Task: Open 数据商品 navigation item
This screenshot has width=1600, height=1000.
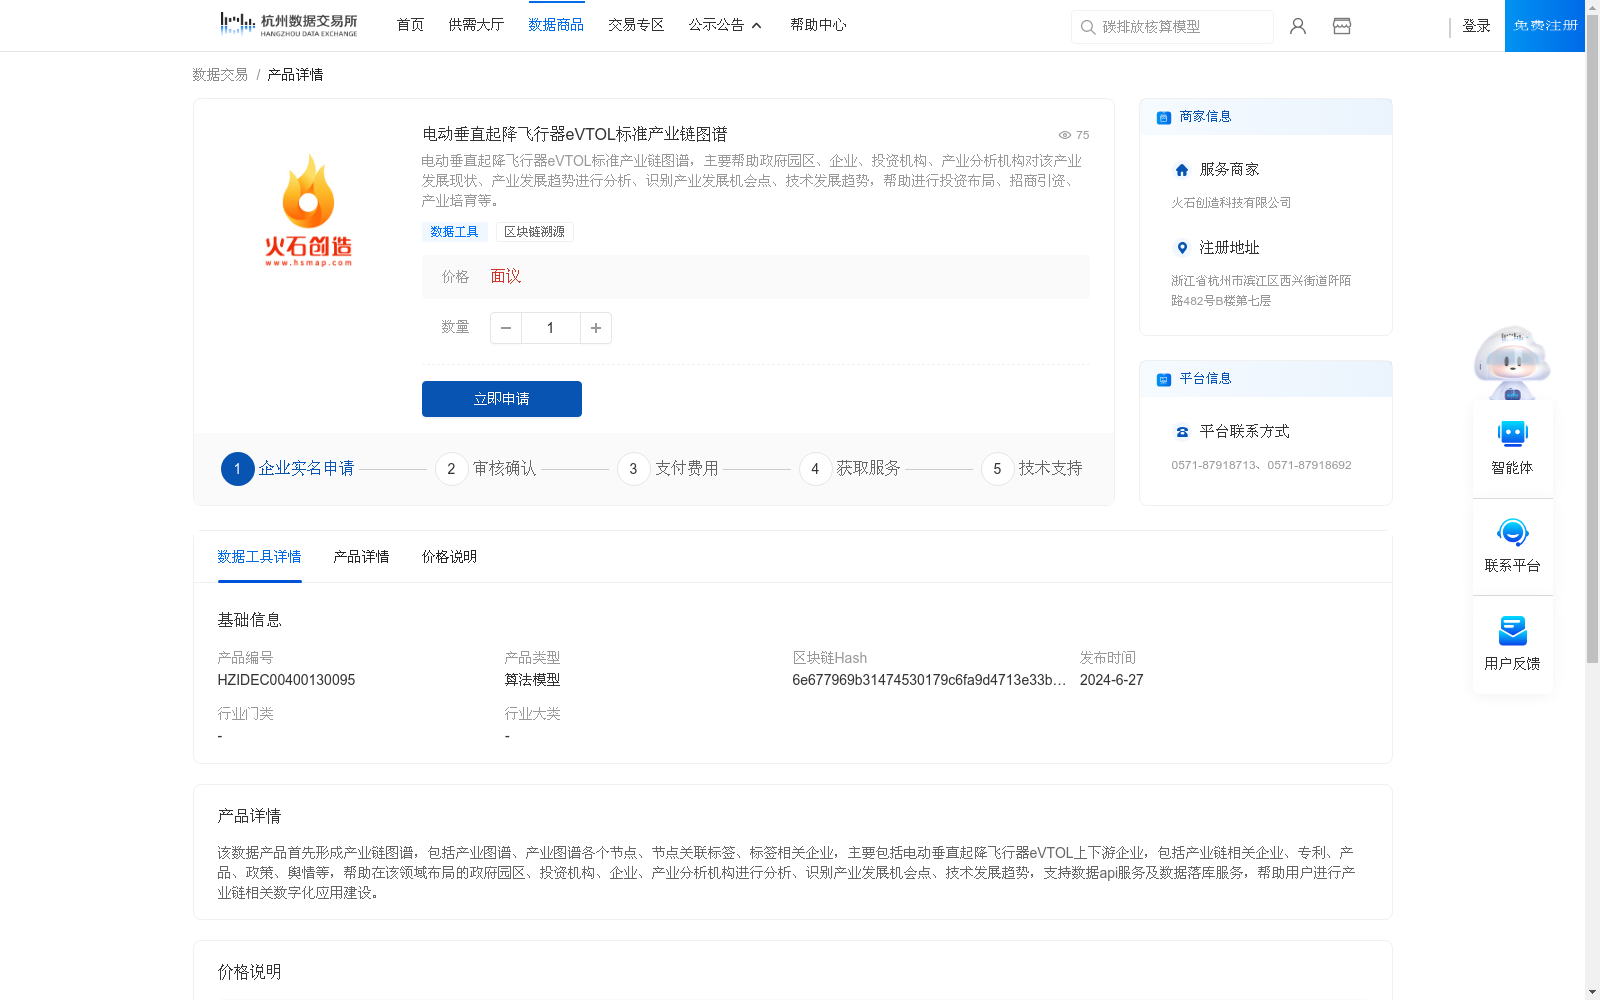Action: click(556, 25)
